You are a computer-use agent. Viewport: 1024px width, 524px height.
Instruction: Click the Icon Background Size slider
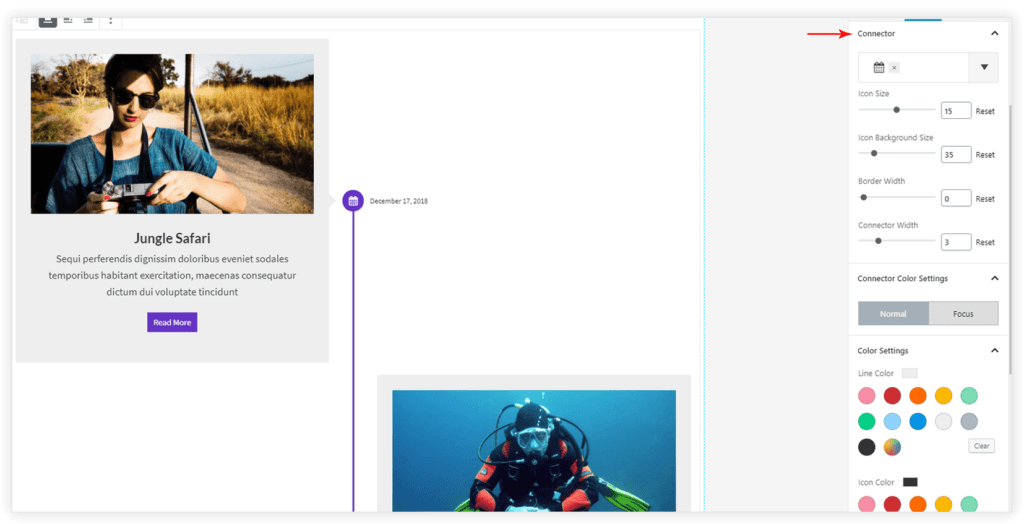(896, 154)
